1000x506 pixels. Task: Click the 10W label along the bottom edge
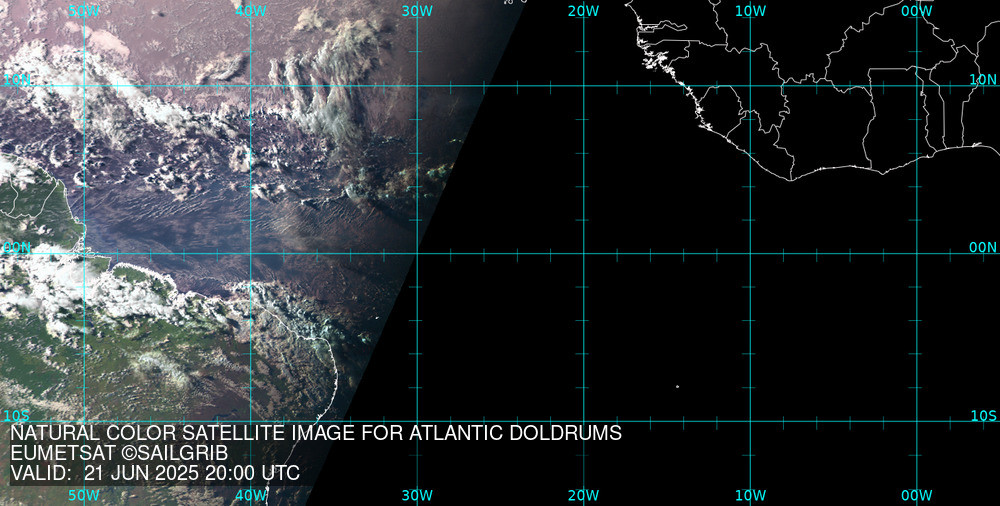[x=751, y=495]
